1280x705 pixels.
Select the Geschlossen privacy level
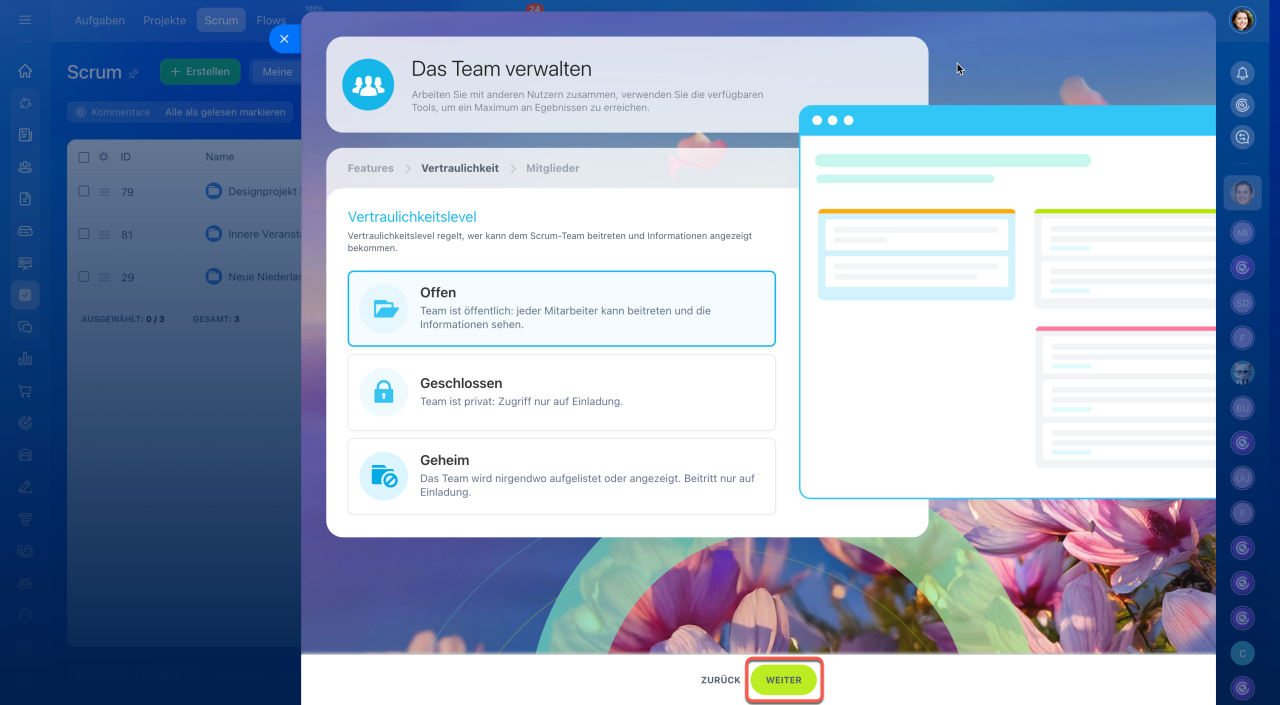tap(561, 392)
